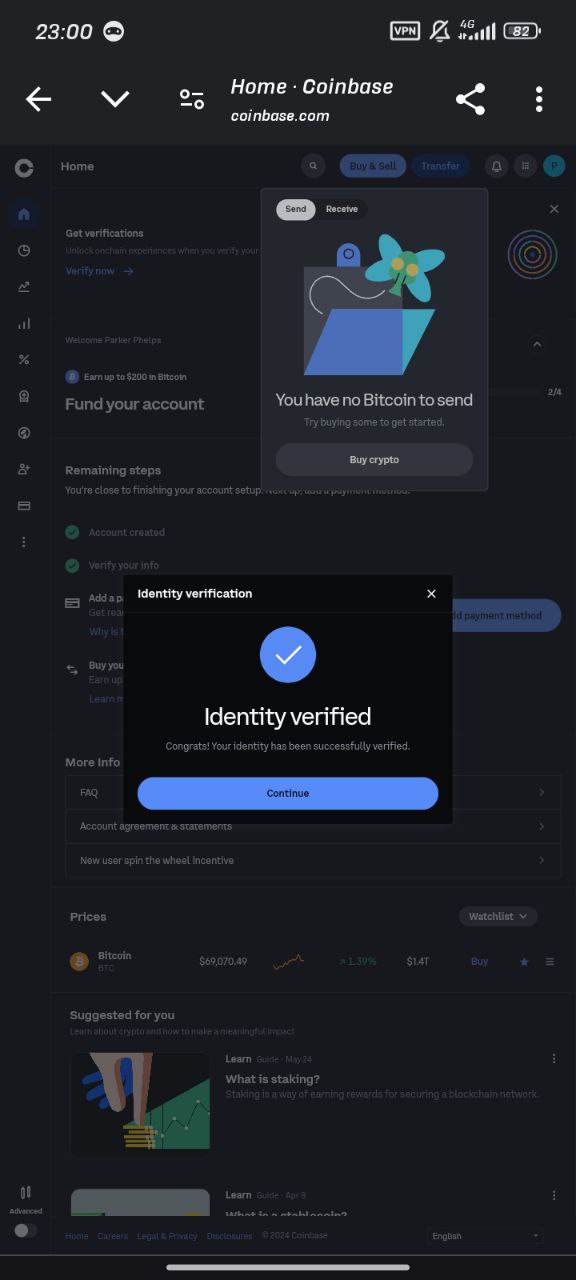The height and width of the screenshot is (1280, 576).
Task: Click the Buy crypto button
Action: [x=374, y=460]
